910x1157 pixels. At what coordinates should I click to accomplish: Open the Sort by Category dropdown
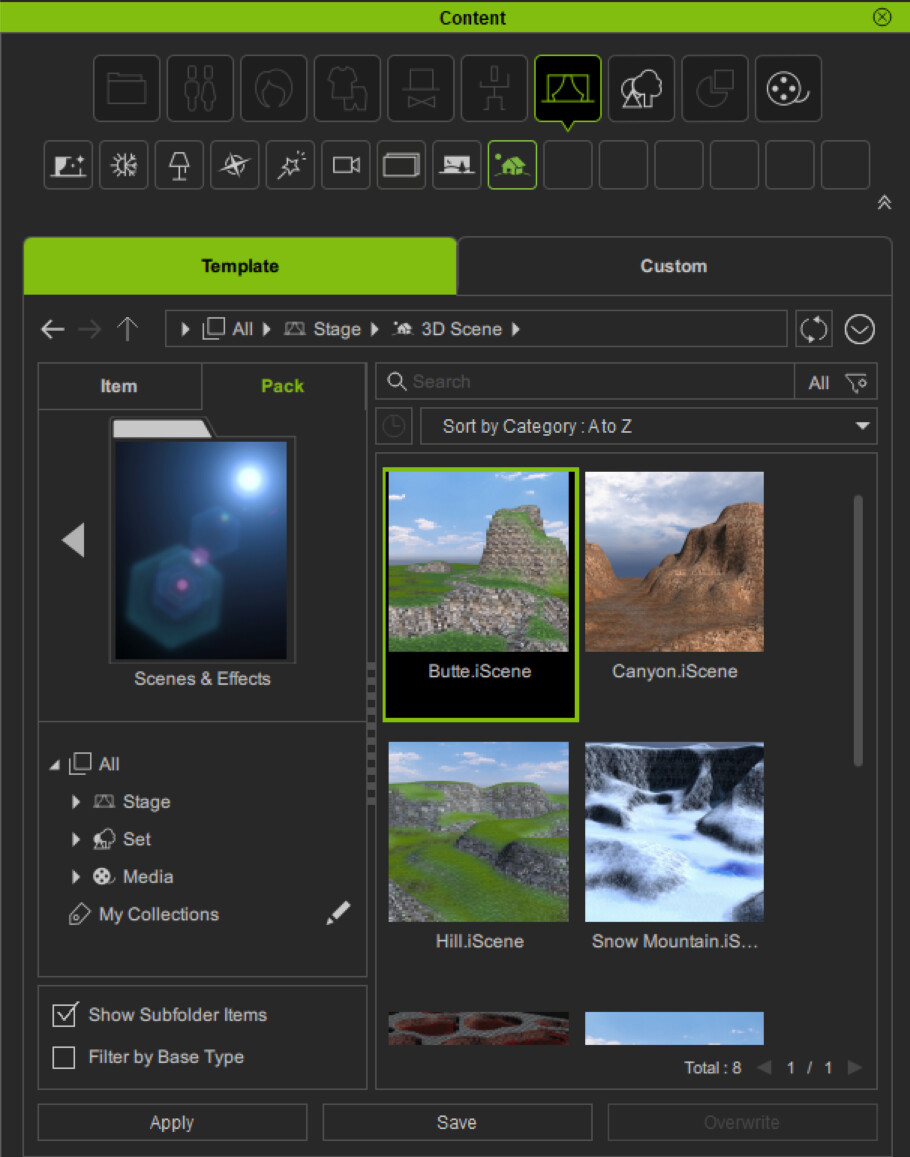648,426
